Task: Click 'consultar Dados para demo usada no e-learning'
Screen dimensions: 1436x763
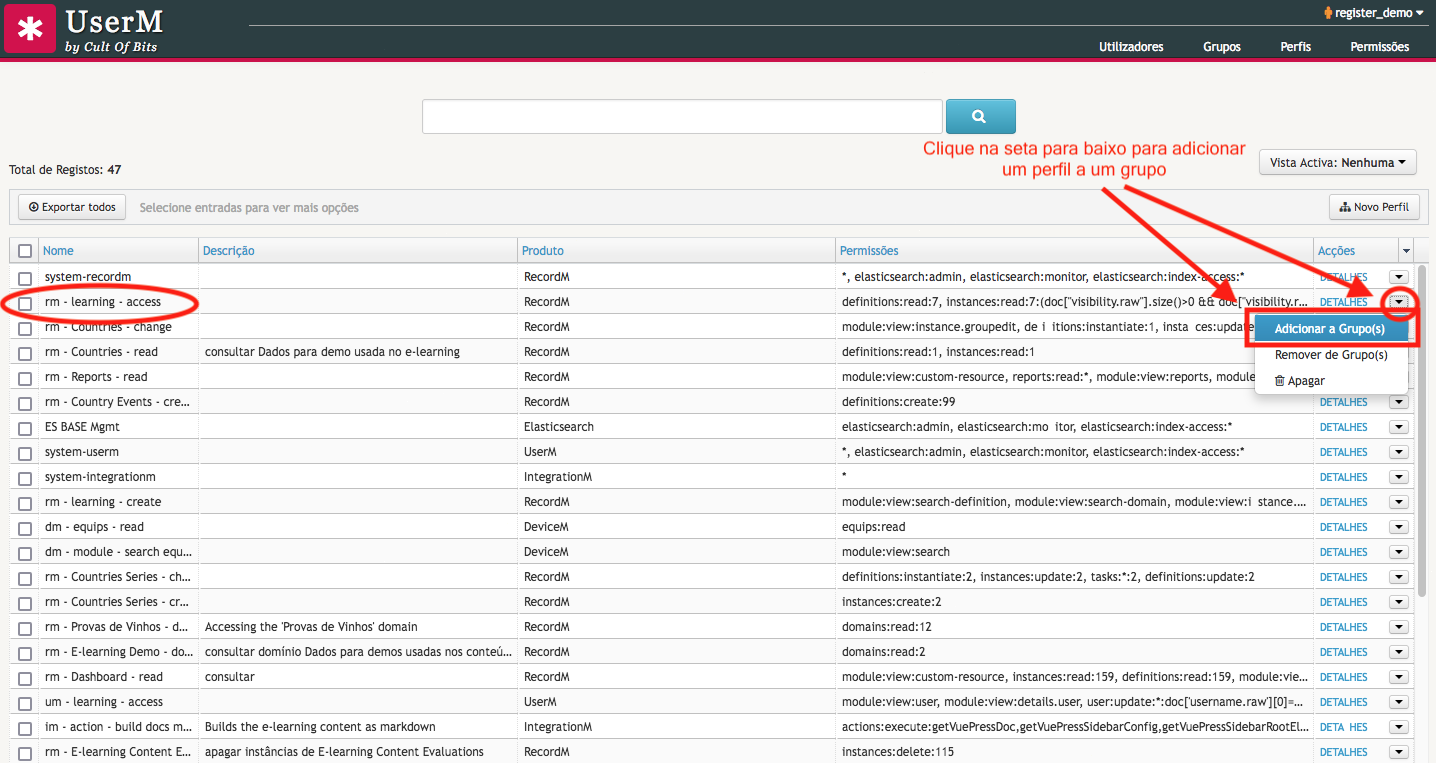Action: coord(332,352)
